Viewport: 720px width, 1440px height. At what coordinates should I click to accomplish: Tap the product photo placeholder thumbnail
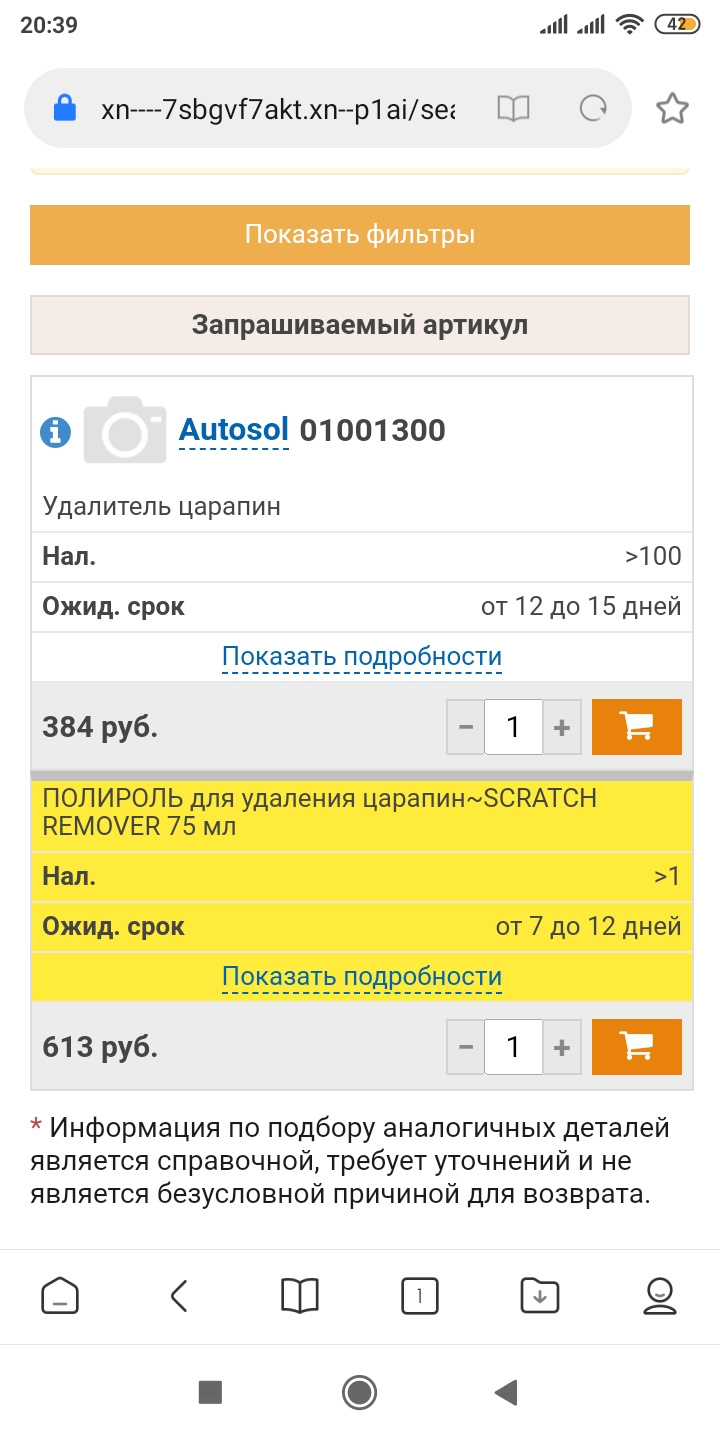pos(125,431)
